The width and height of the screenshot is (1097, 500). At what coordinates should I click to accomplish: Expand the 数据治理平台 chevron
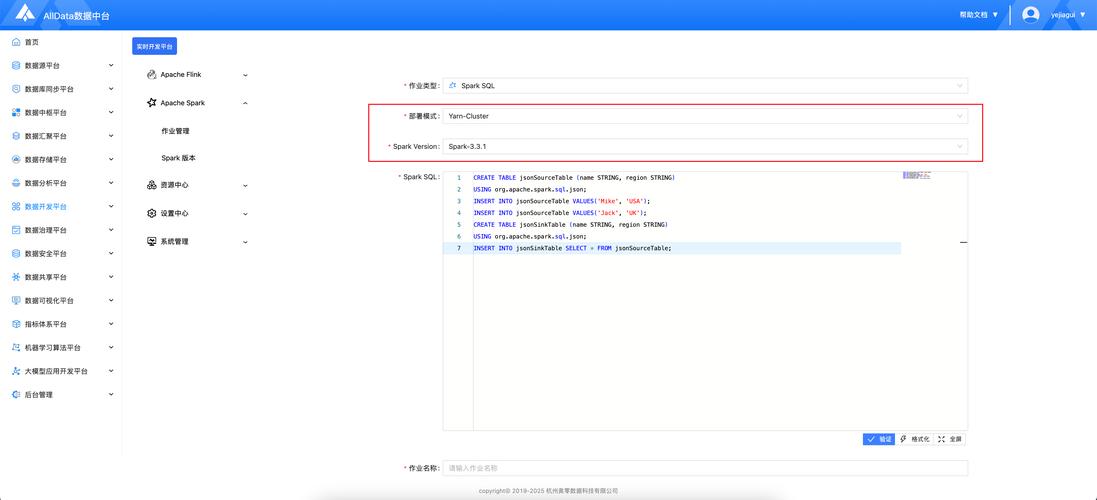pyautogui.click(x=111, y=230)
